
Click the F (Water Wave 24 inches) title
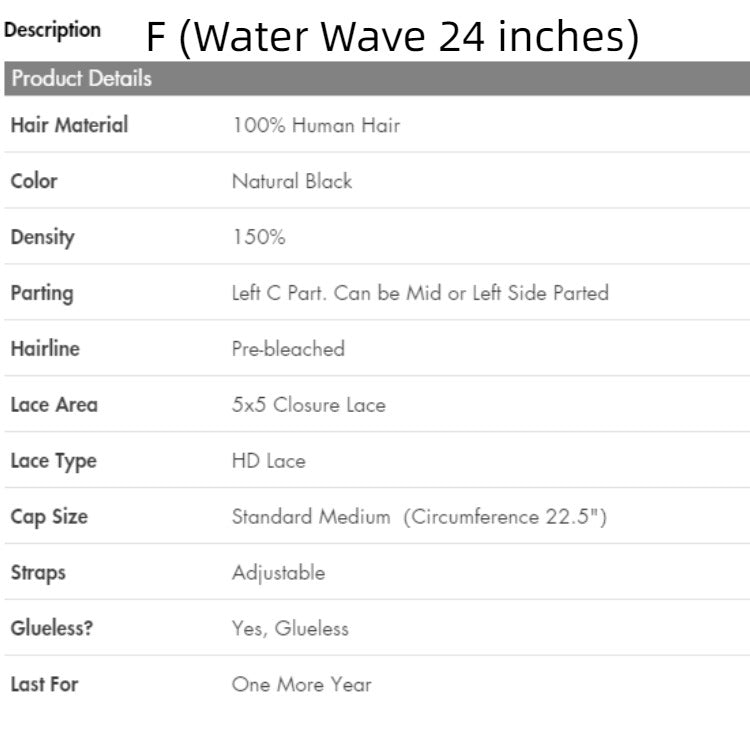(392, 38)
